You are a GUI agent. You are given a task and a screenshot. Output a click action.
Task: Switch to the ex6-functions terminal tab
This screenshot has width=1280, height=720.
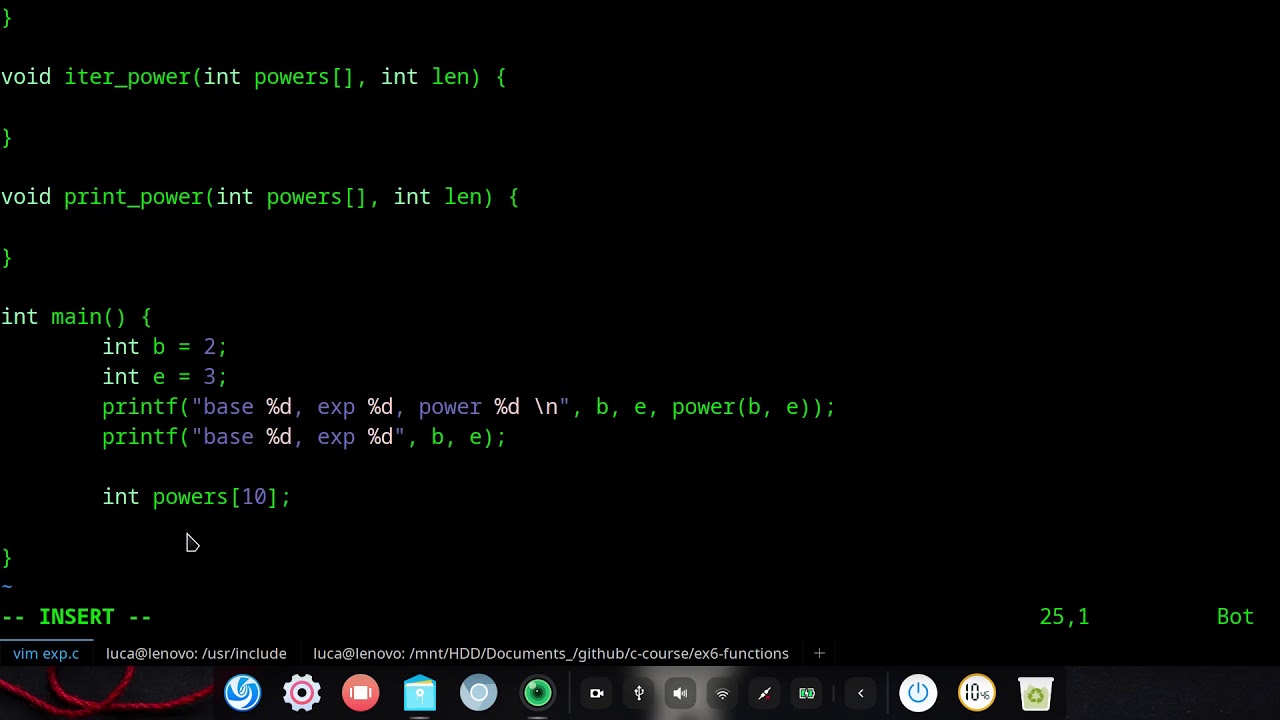tap(551, 653)
